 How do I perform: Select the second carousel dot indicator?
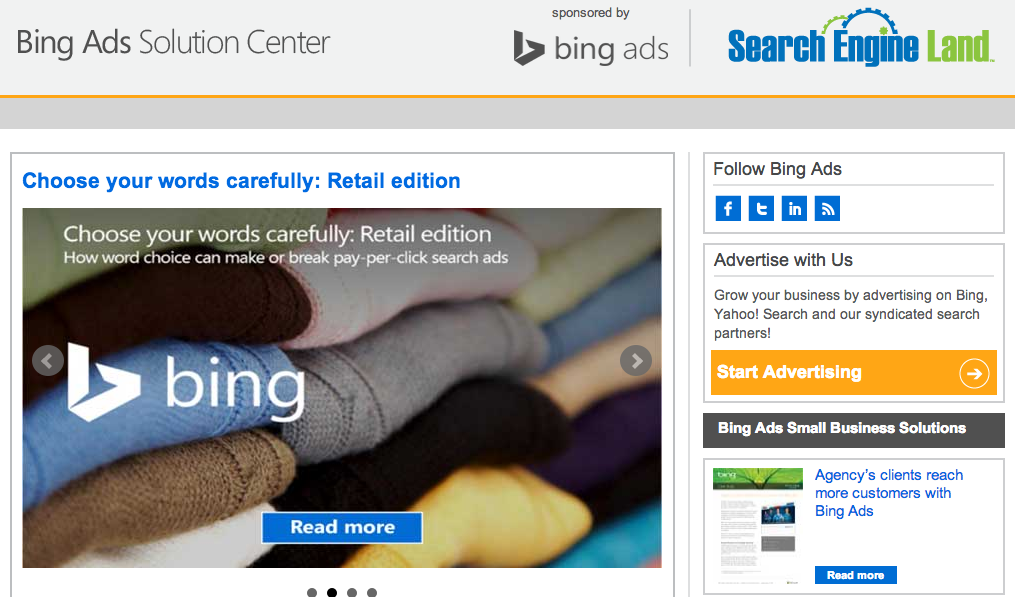pos(332,592)
